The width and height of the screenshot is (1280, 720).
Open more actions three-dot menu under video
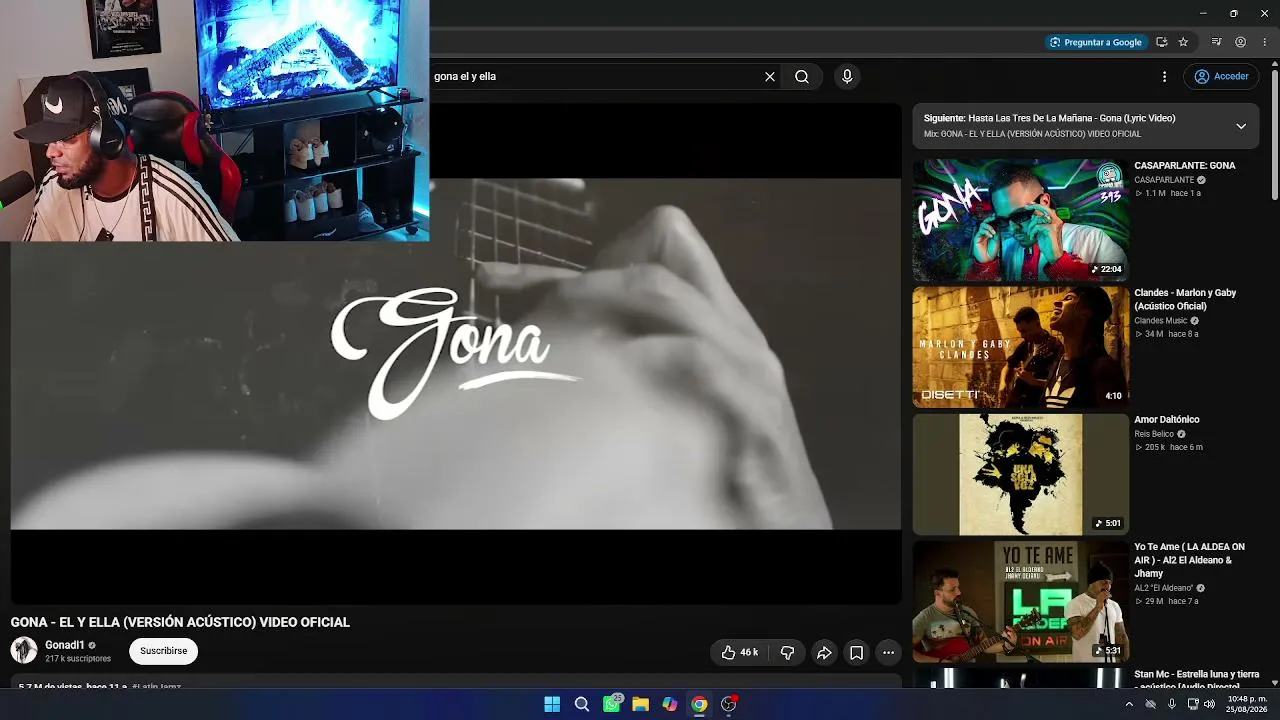tap(888, 653)
